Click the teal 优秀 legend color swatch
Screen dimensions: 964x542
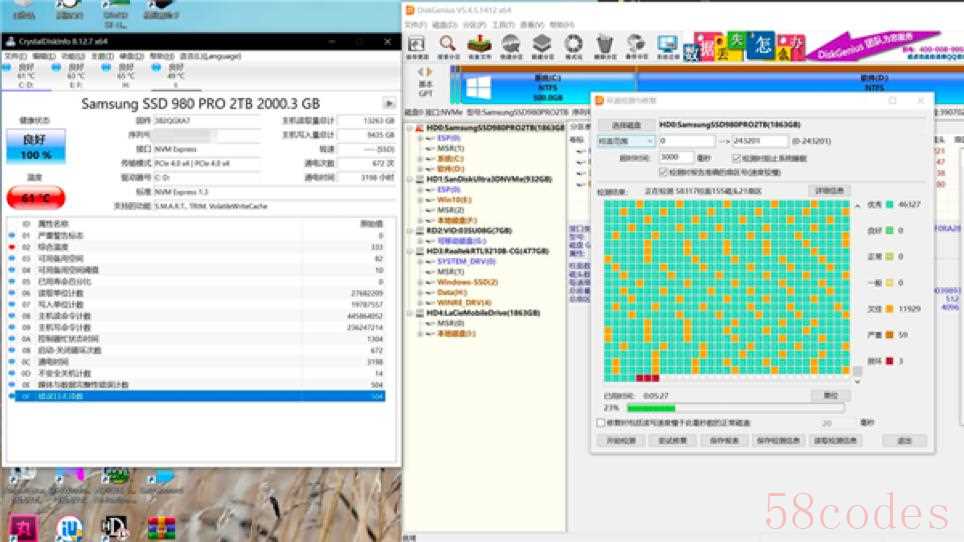pyautogui.click(x=889, y=205)
